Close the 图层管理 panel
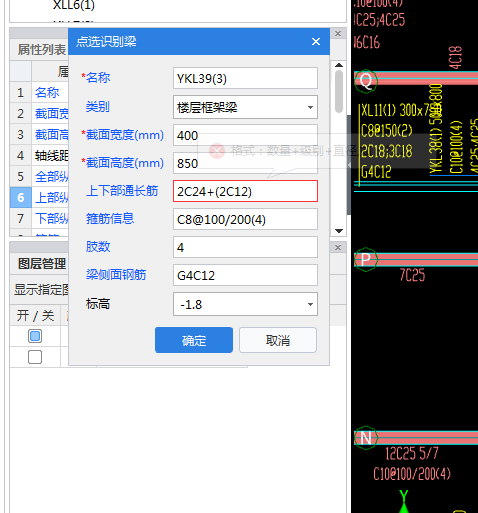This screenshot has height=513, width=478. click(x=338, y=247)
